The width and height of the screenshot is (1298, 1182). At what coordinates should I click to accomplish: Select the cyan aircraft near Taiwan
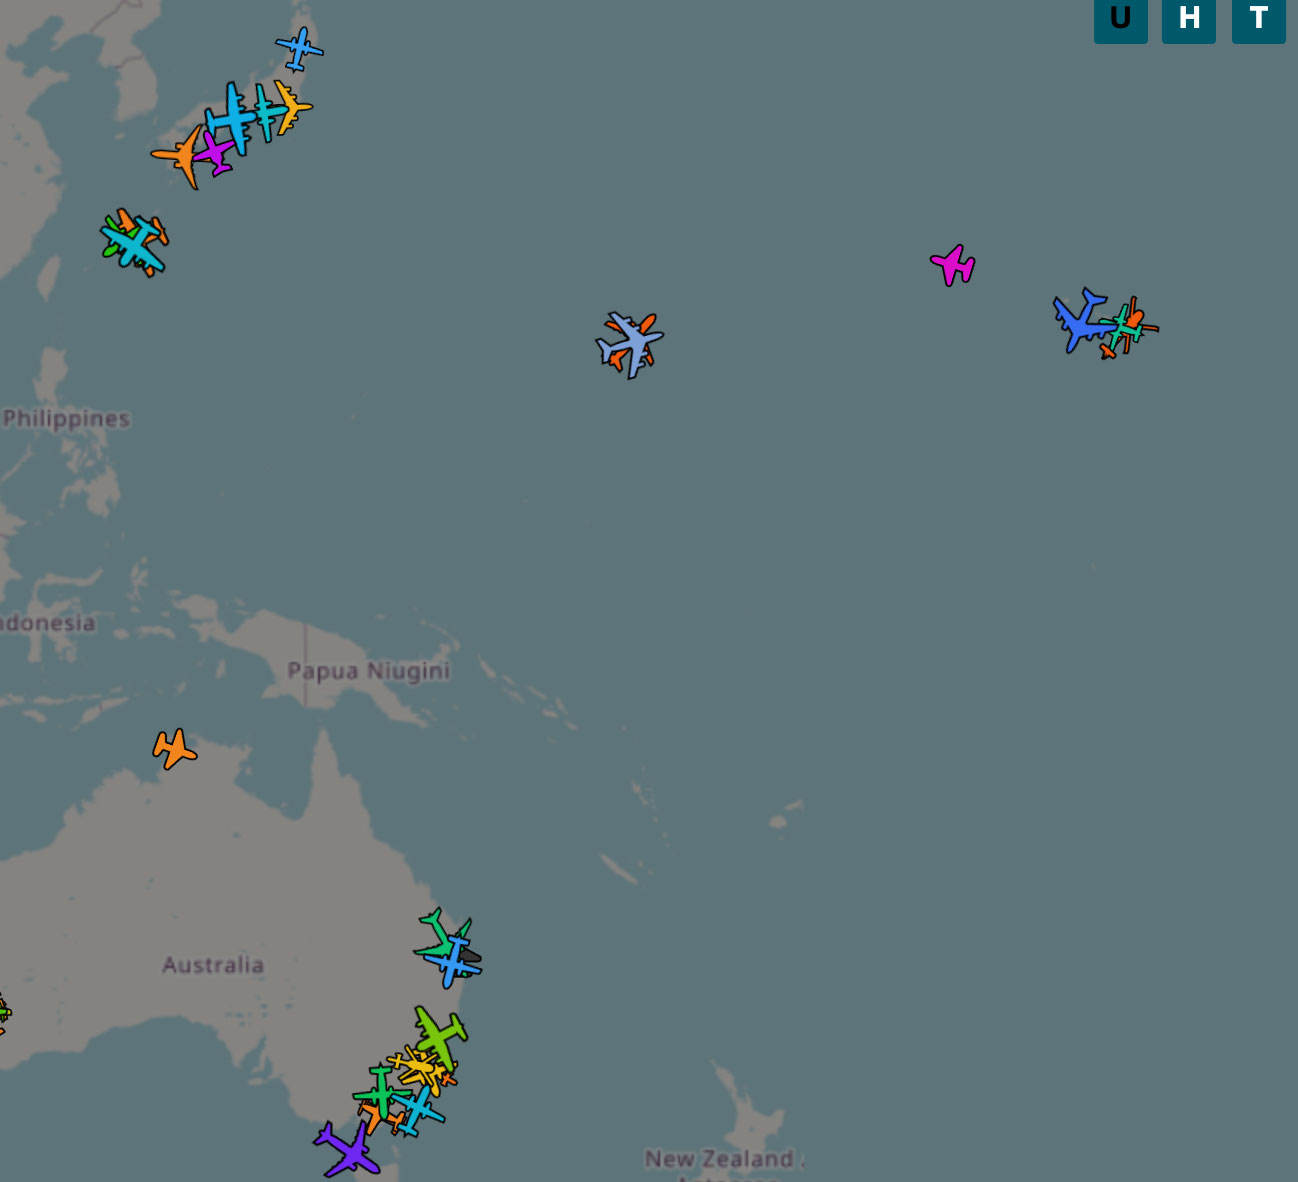click(132, 243)
